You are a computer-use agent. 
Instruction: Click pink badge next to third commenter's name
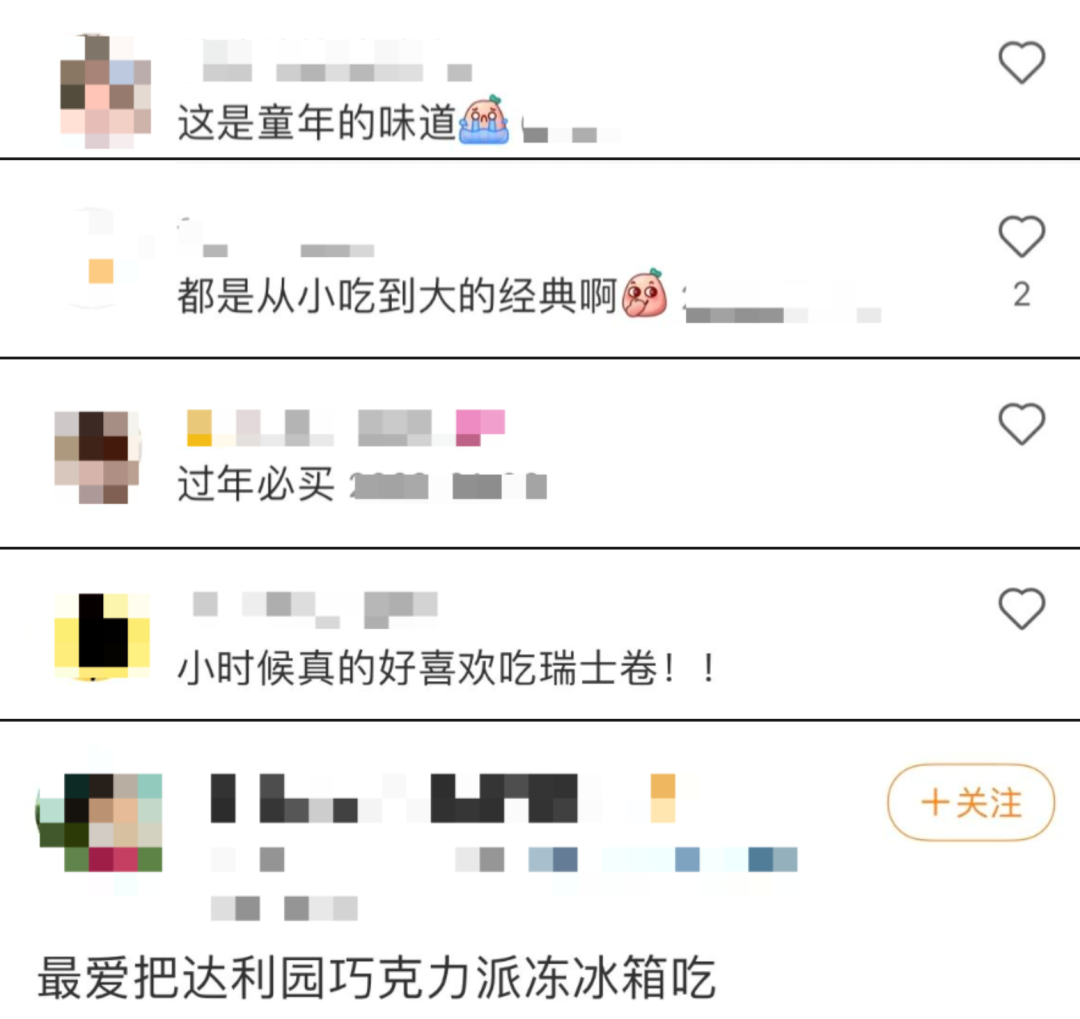click(x=480, y=427)
